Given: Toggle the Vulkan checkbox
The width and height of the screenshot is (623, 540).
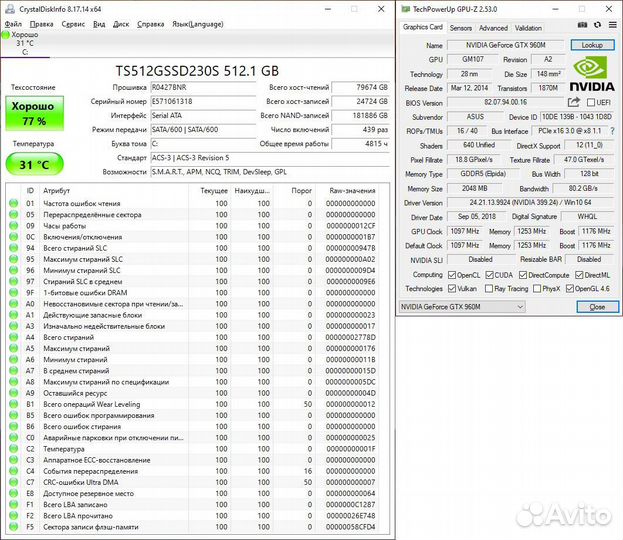Looking at the screenshot, I should pos(452,288).
